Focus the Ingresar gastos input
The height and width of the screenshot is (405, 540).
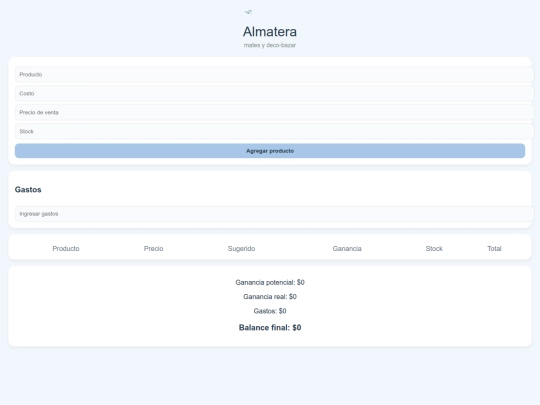(274, 214)
